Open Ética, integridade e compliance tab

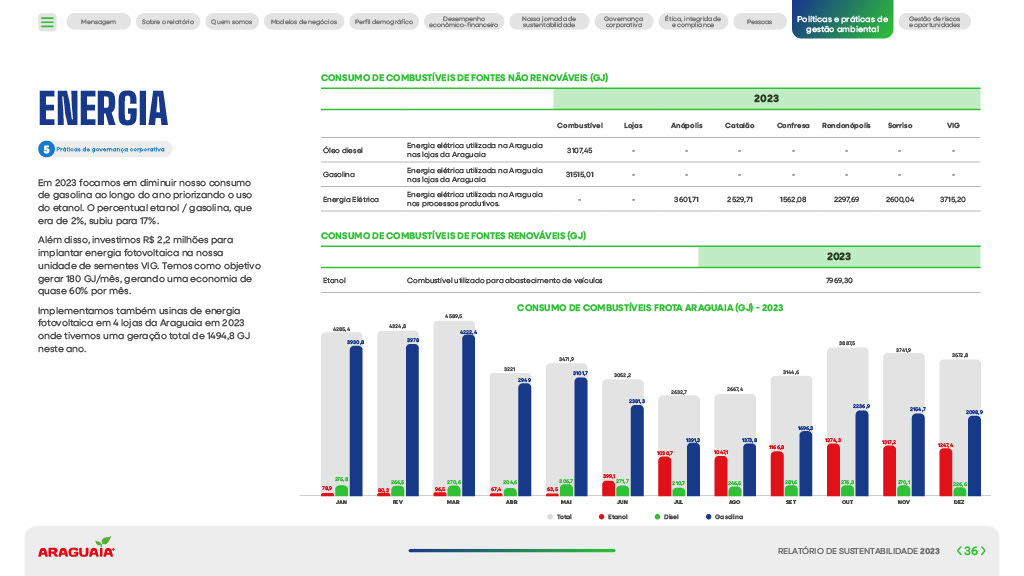(693, 22)
